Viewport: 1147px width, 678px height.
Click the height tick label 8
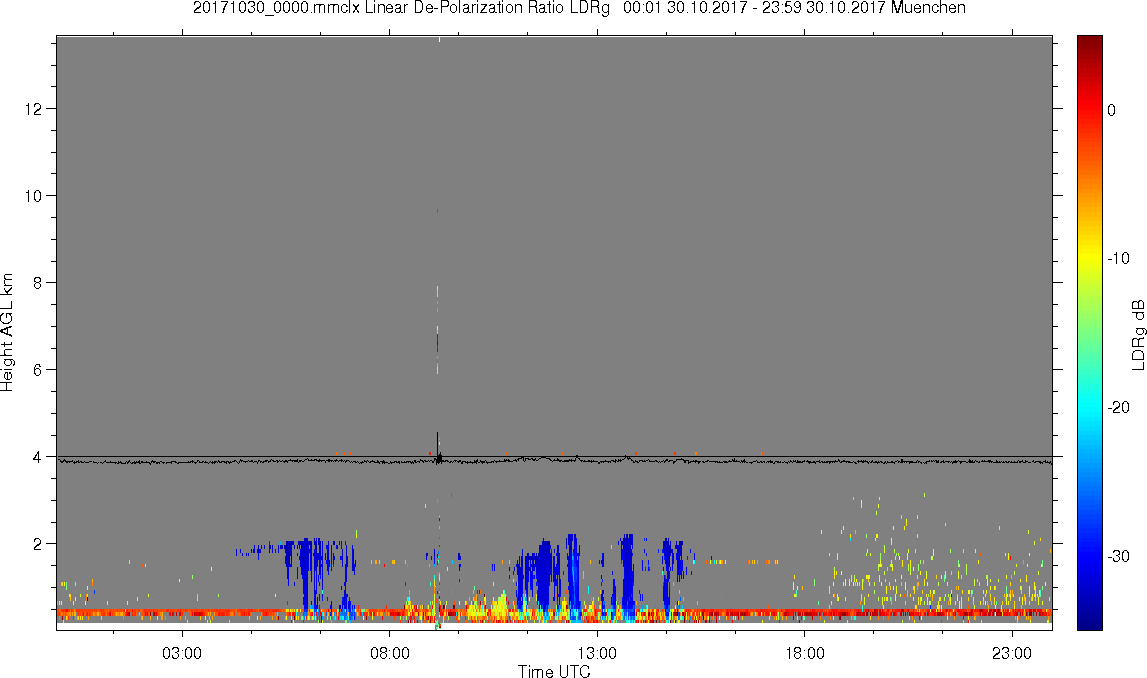(38, 283)
